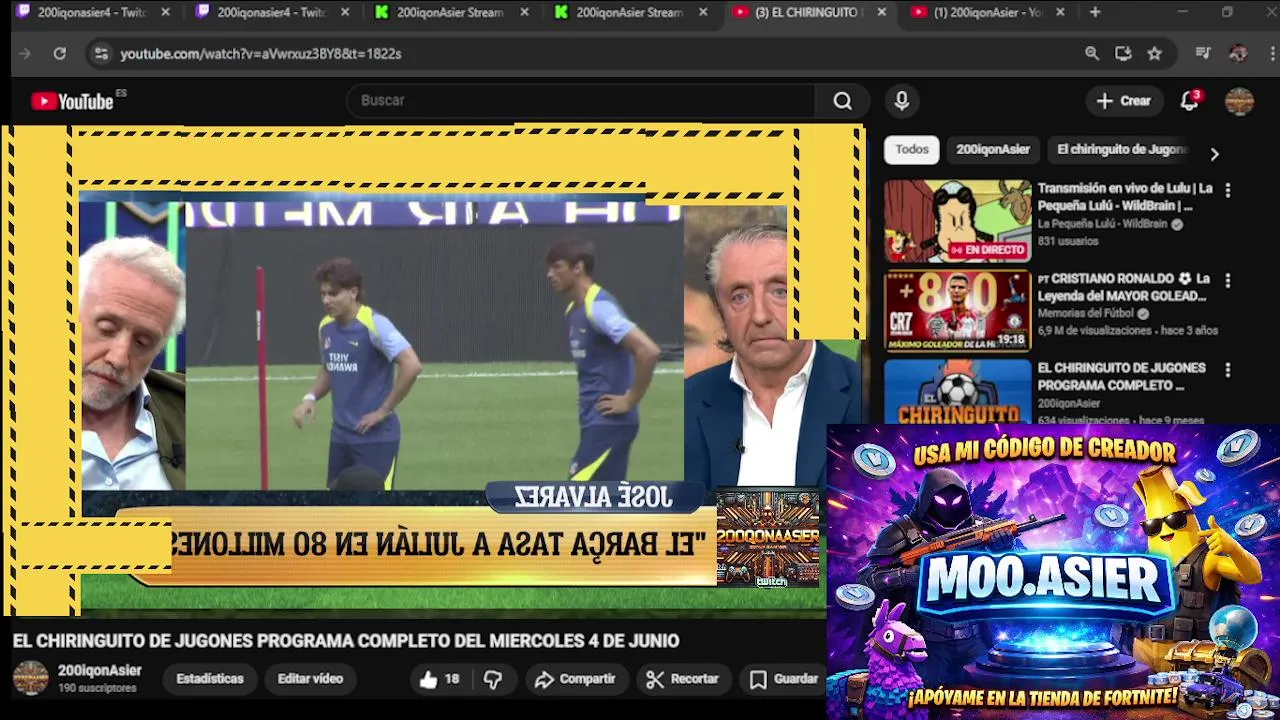Open the browser zoom magnifier icon
Screen dimensions: 1280x720
pyautogui.click(x=1092, y=54)
